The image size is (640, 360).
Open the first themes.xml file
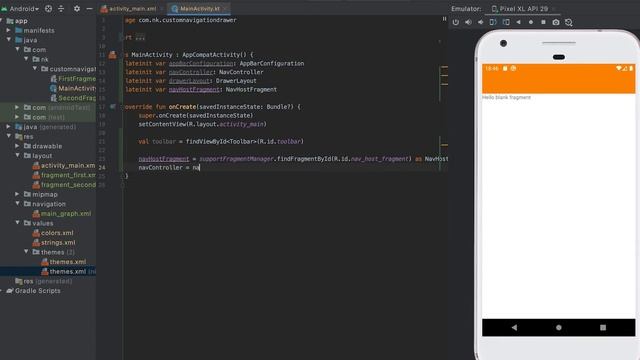tap(64, 262)
